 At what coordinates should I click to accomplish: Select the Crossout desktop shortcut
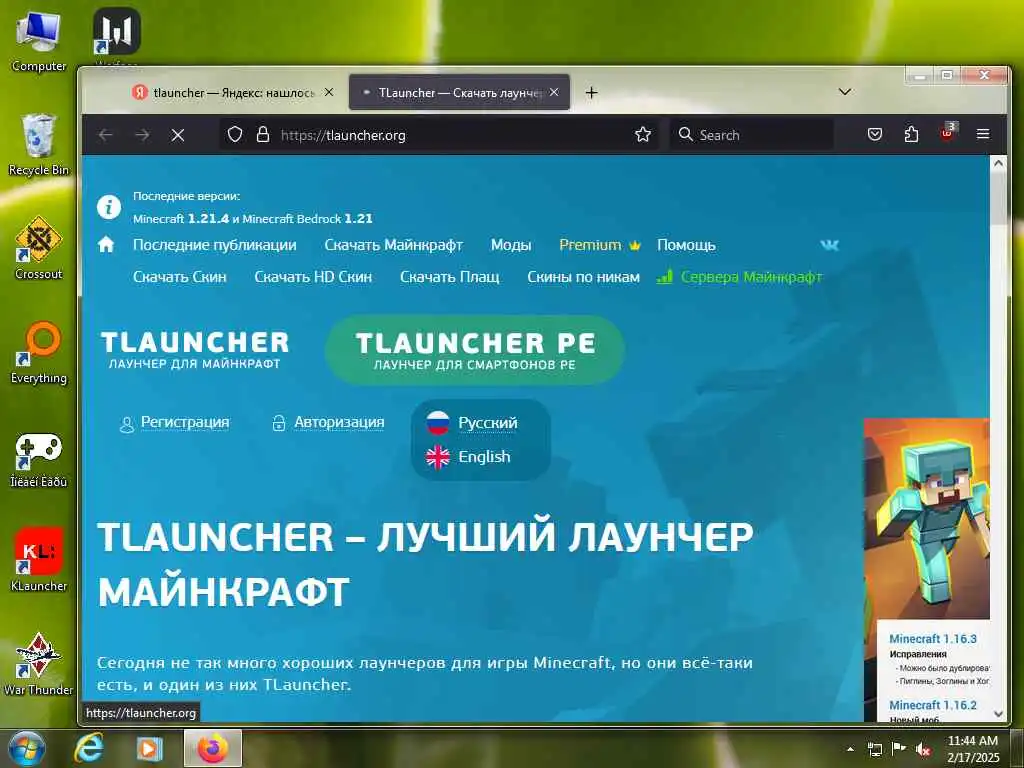pos(39,249)
